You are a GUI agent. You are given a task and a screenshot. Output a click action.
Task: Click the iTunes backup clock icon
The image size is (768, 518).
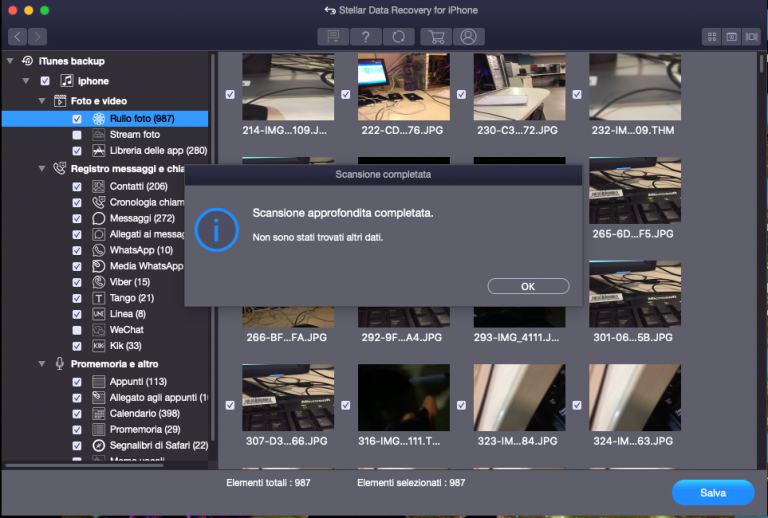point(27,61)
